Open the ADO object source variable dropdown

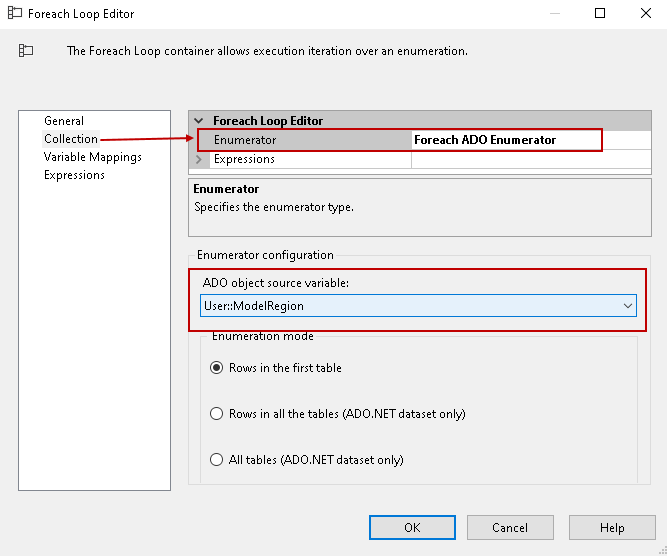[x=628, y=305]
